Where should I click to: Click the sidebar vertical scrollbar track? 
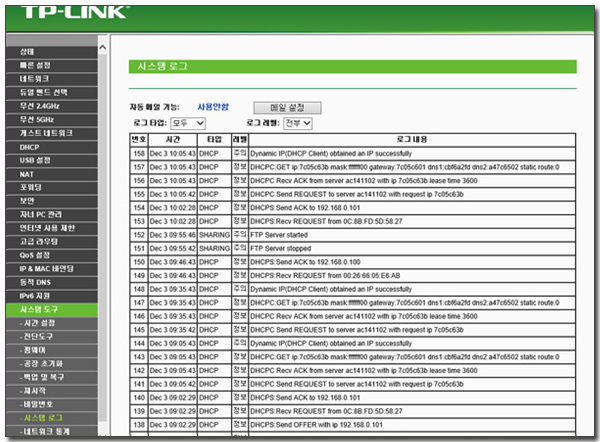(x=103, y=237)
